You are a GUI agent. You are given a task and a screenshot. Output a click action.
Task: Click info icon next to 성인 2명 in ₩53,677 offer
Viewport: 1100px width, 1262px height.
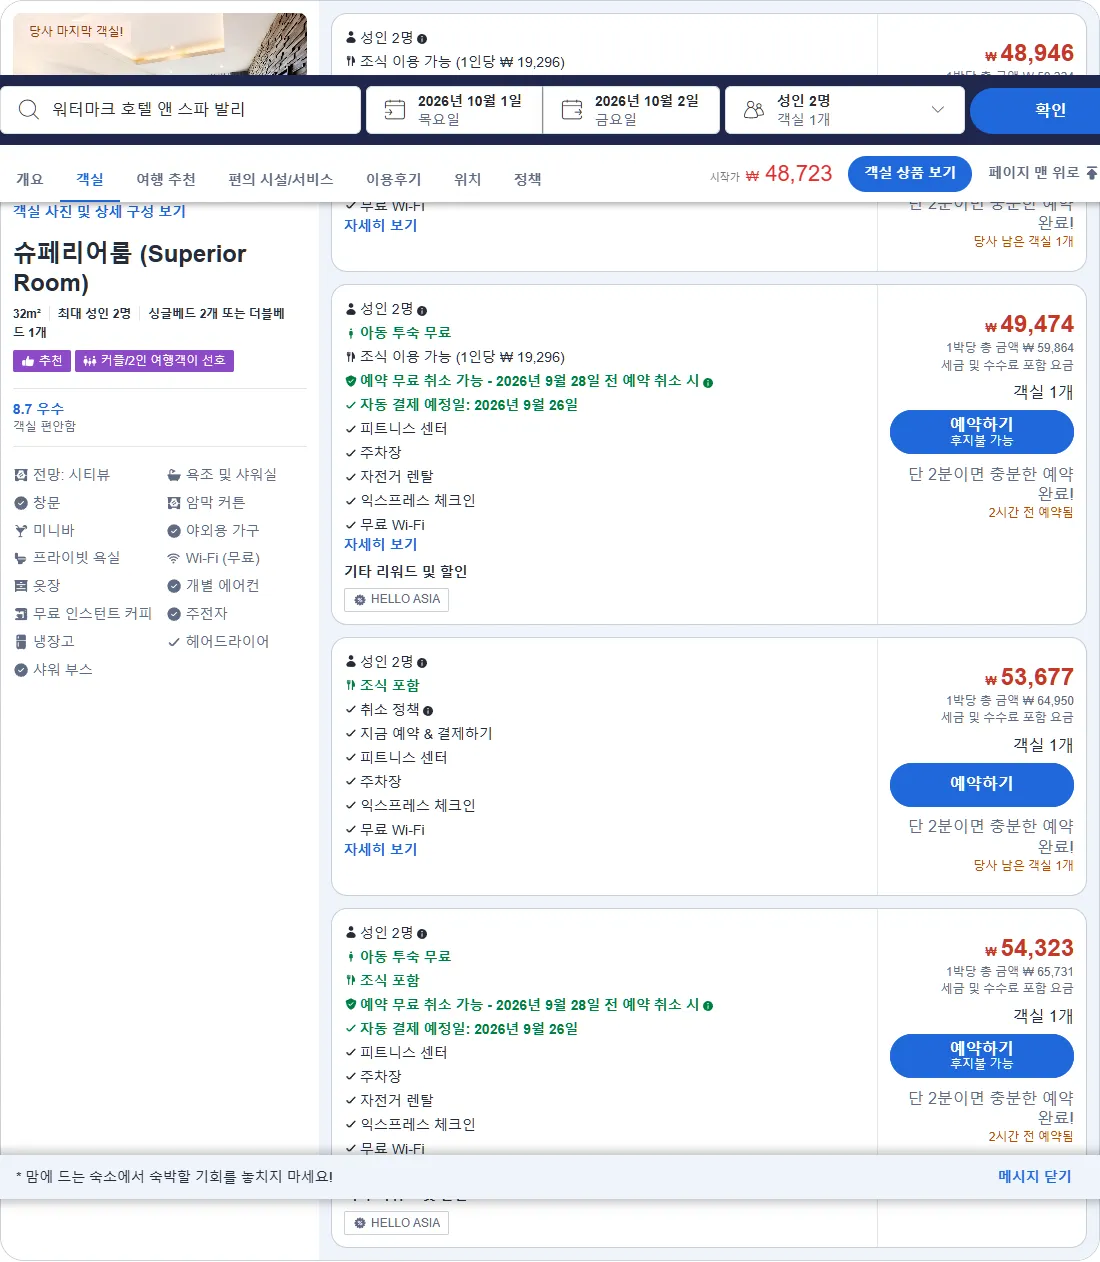[422, 663]
